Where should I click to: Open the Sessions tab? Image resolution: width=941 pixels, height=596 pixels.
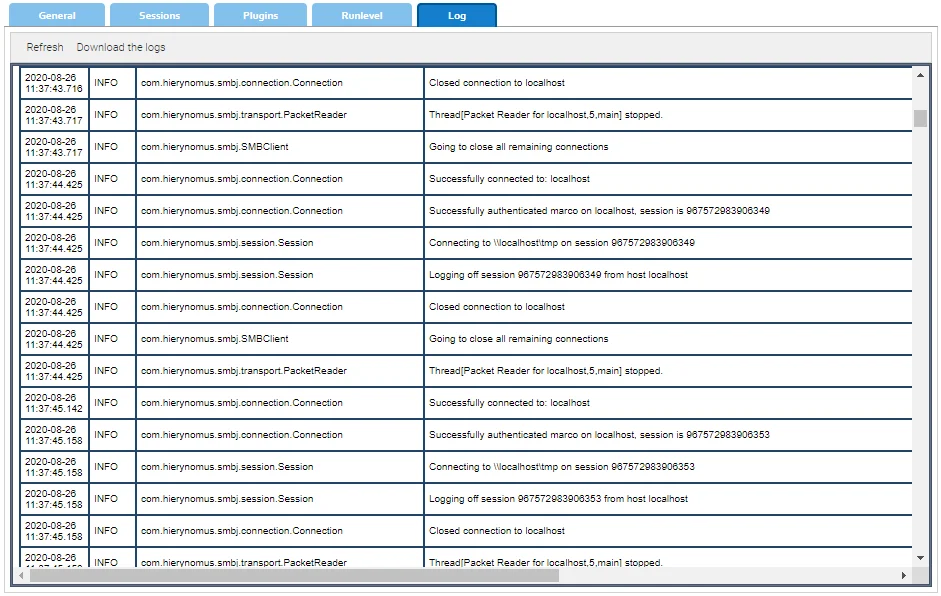pyautogui.click(x=159, y=14)
